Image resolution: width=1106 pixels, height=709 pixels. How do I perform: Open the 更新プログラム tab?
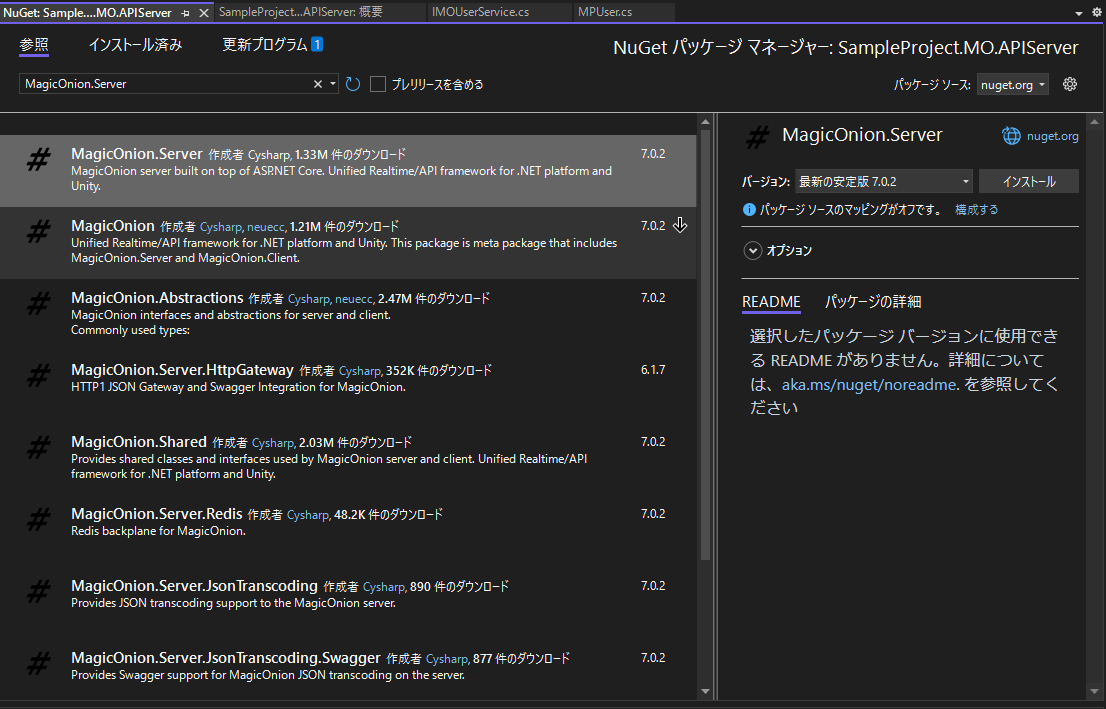point(265,44)
